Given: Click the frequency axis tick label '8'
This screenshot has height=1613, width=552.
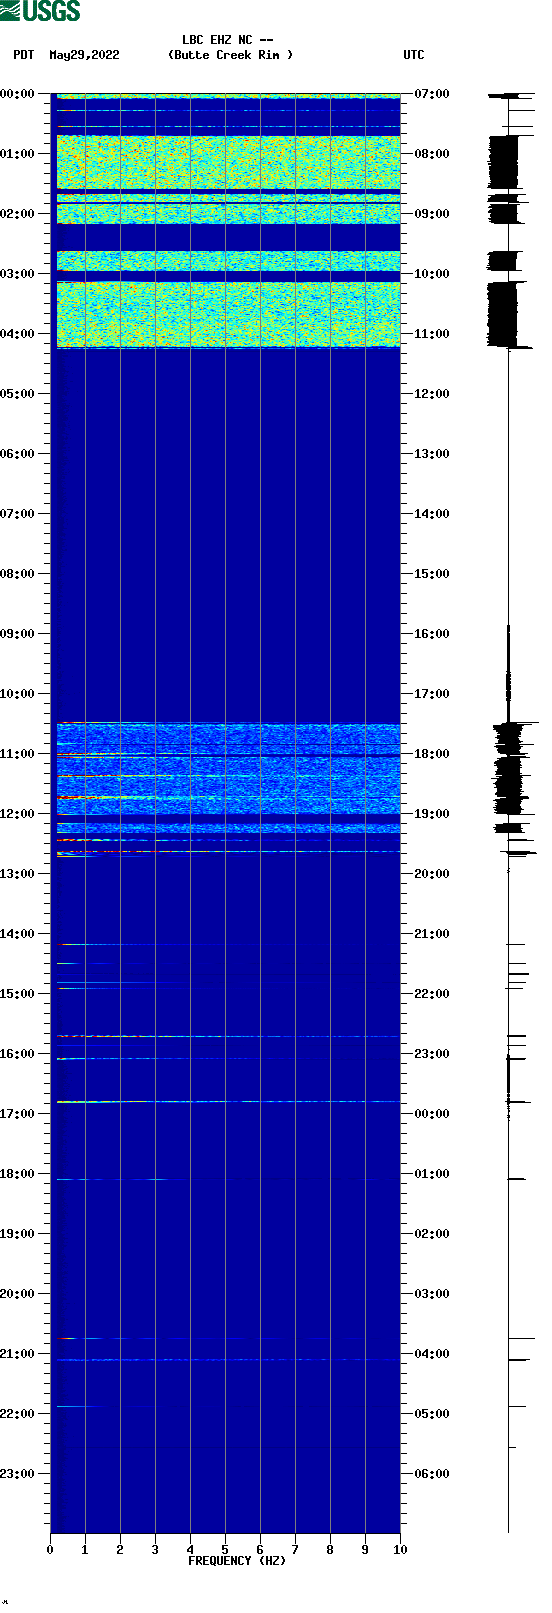Looking at the screenshot, I should pyautogui.click(x=330, y=1550).
